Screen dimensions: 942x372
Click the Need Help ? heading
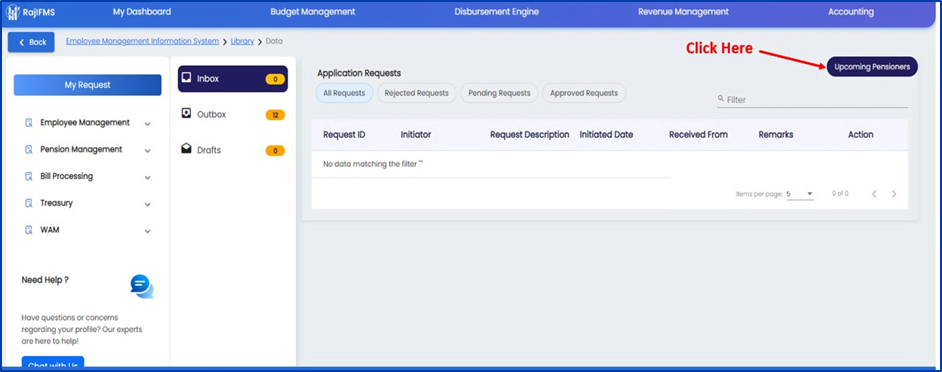coord(45,280)
